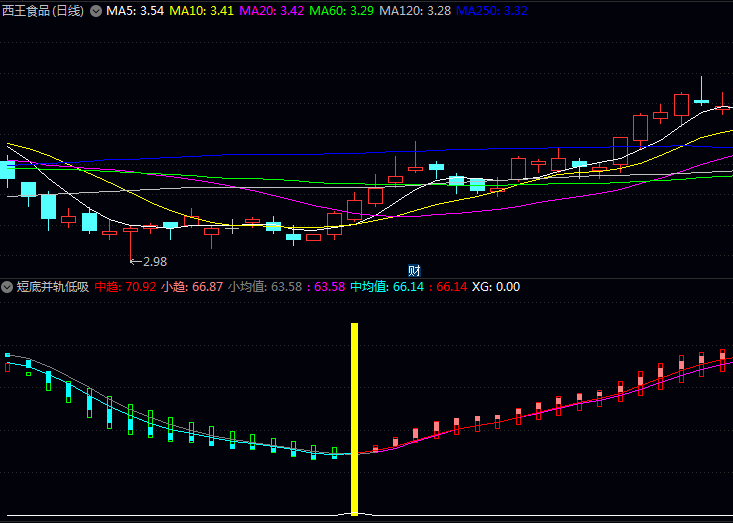Select the yellow MA10: 3.41 label
Image resolution: width=733 pixels, height=523 pixels.
pyautogui.click(x=202, y=11)
